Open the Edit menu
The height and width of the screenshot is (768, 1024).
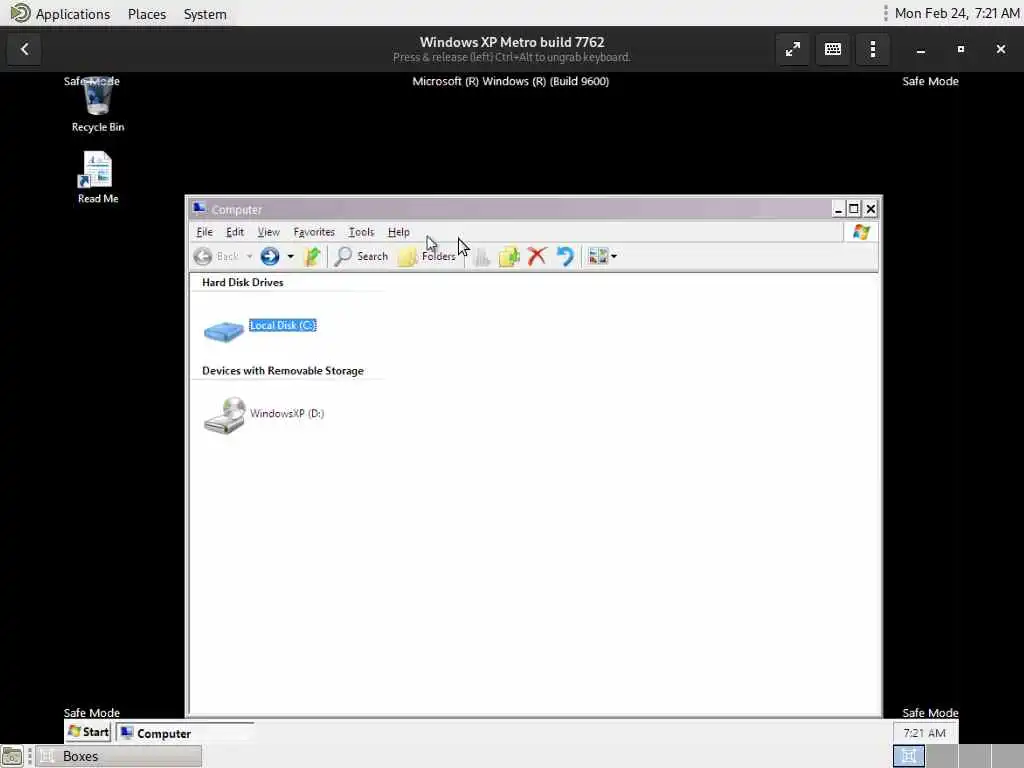tap(234, 232)
